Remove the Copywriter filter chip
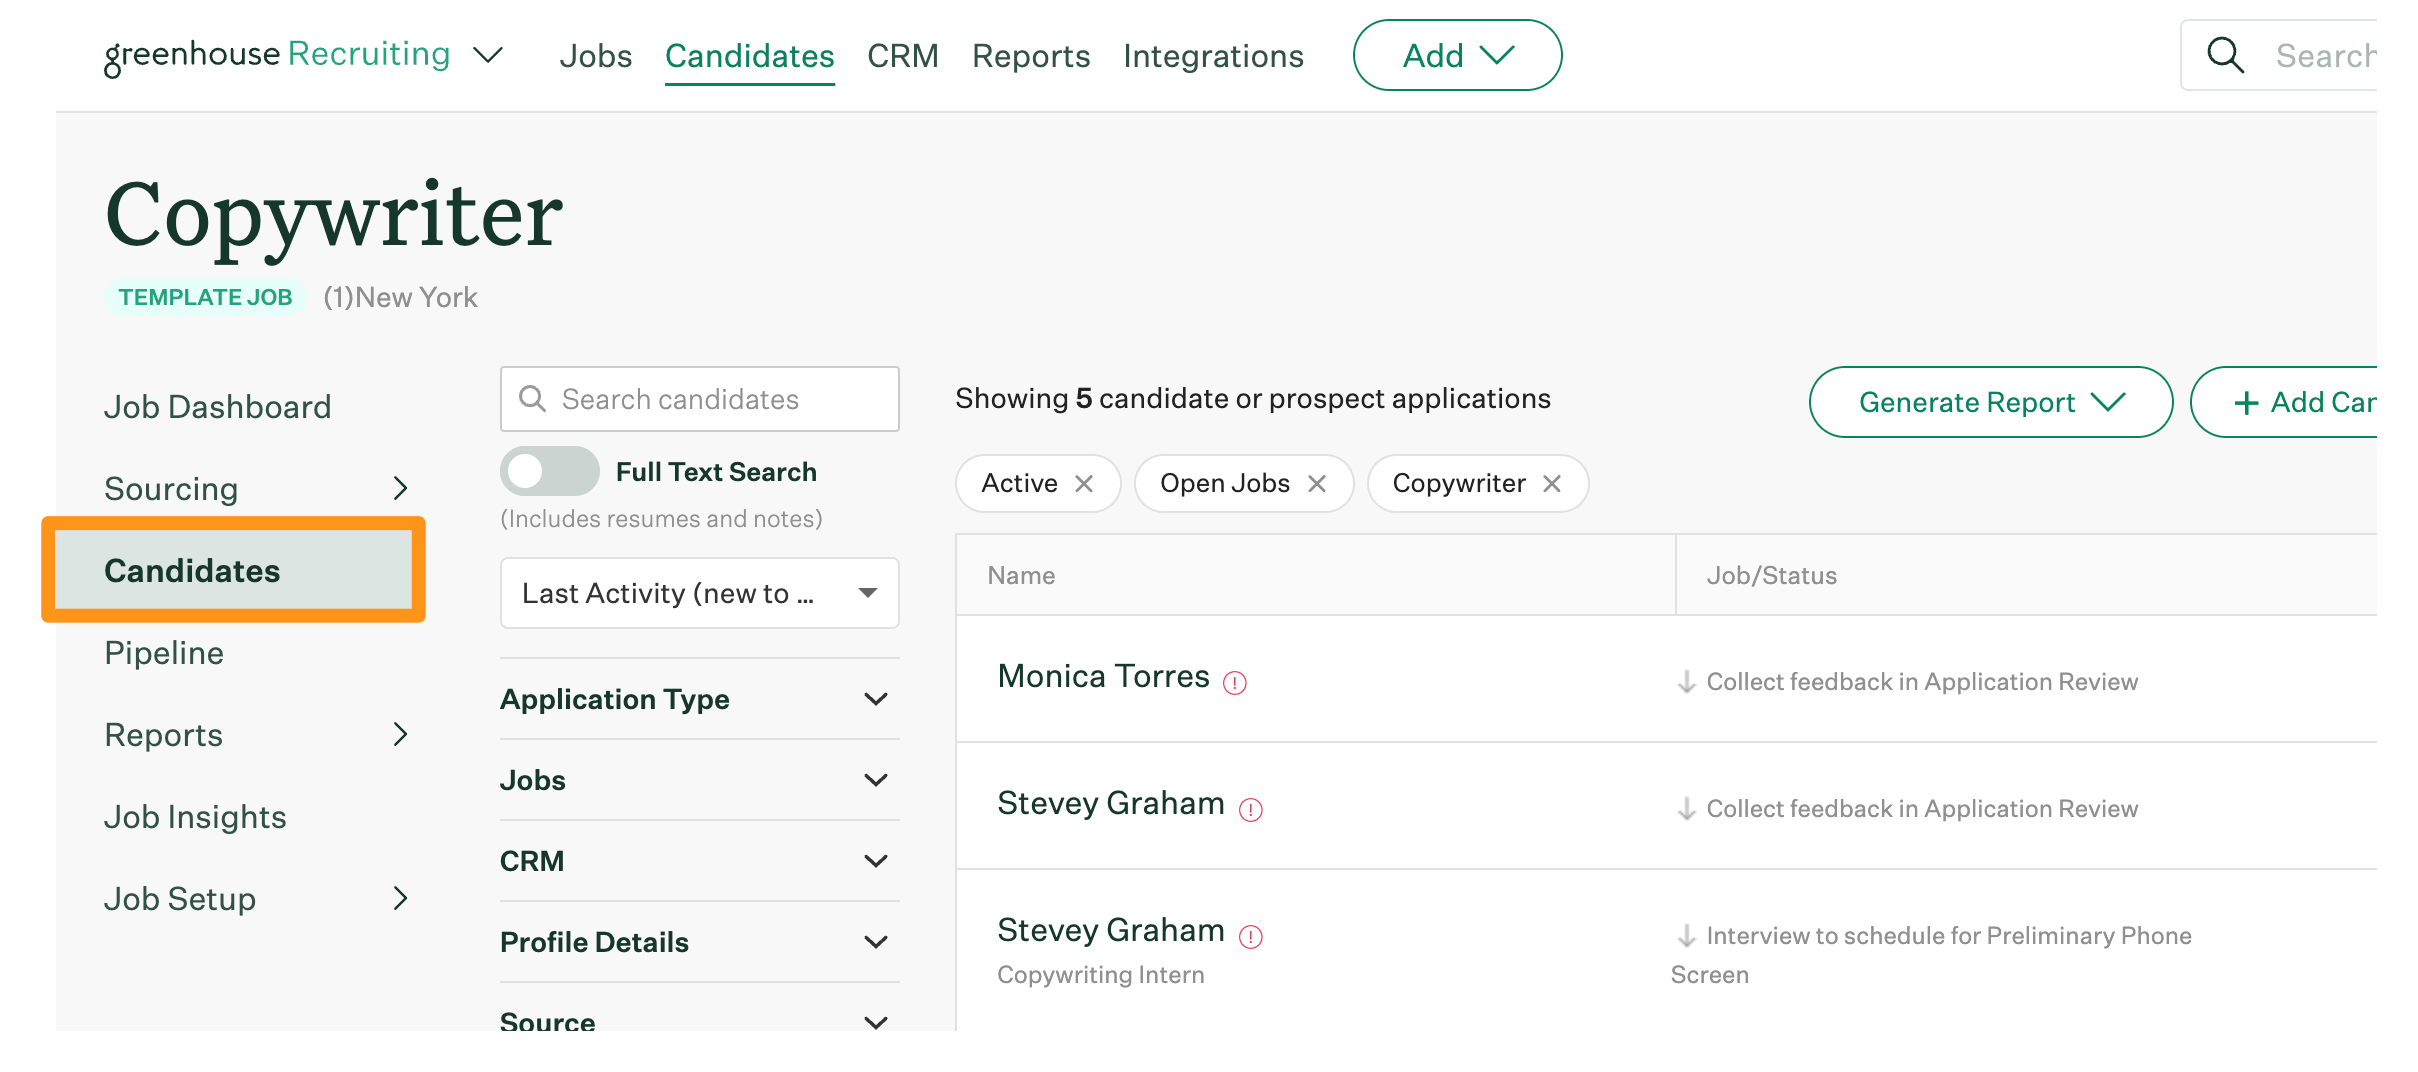Viewport: 2418px width, 1072px height. coord(1552,484)
